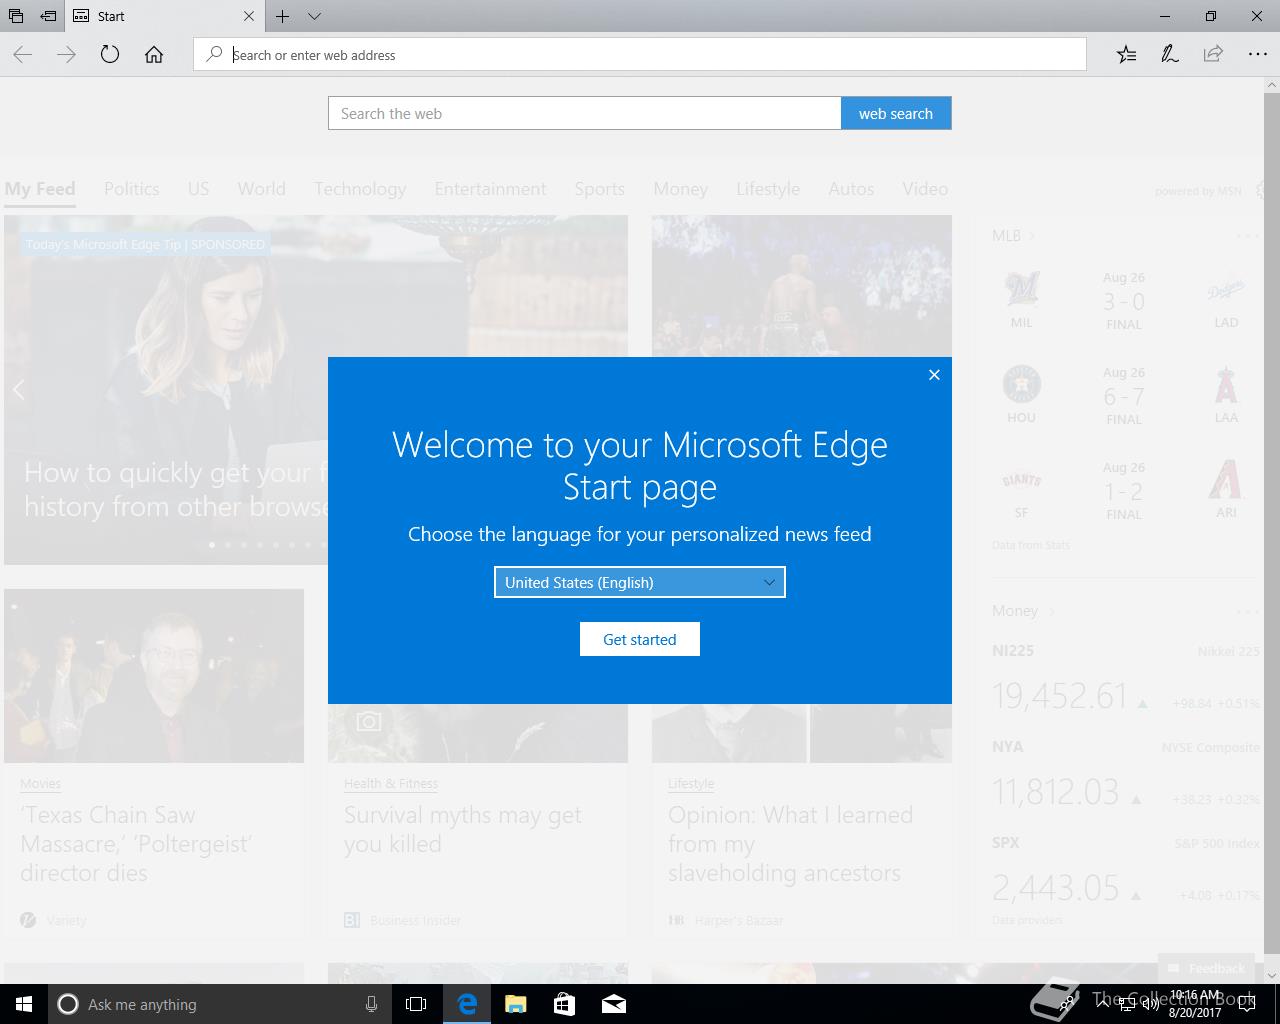The width and height of the screenshot is (1280, 1024).
Task: Open SF vs ARI 1-2 game
Action: coord(1126,490)
